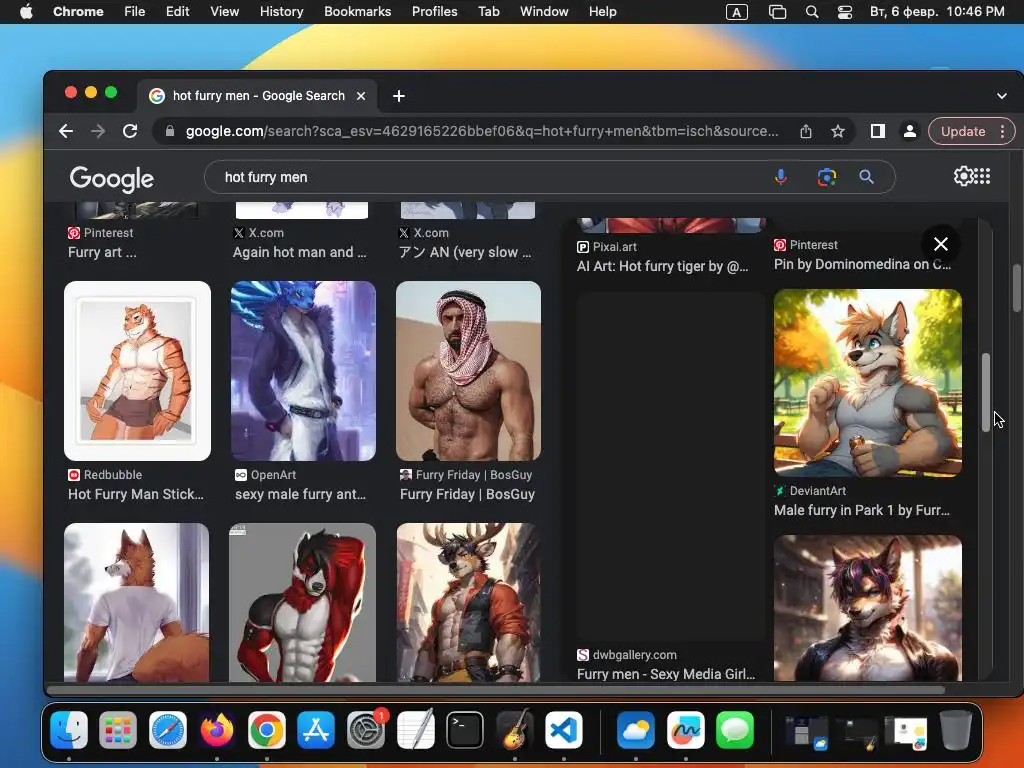Click the address bar URL
Screen dimensions: 1024x768
tap(481, 131)
